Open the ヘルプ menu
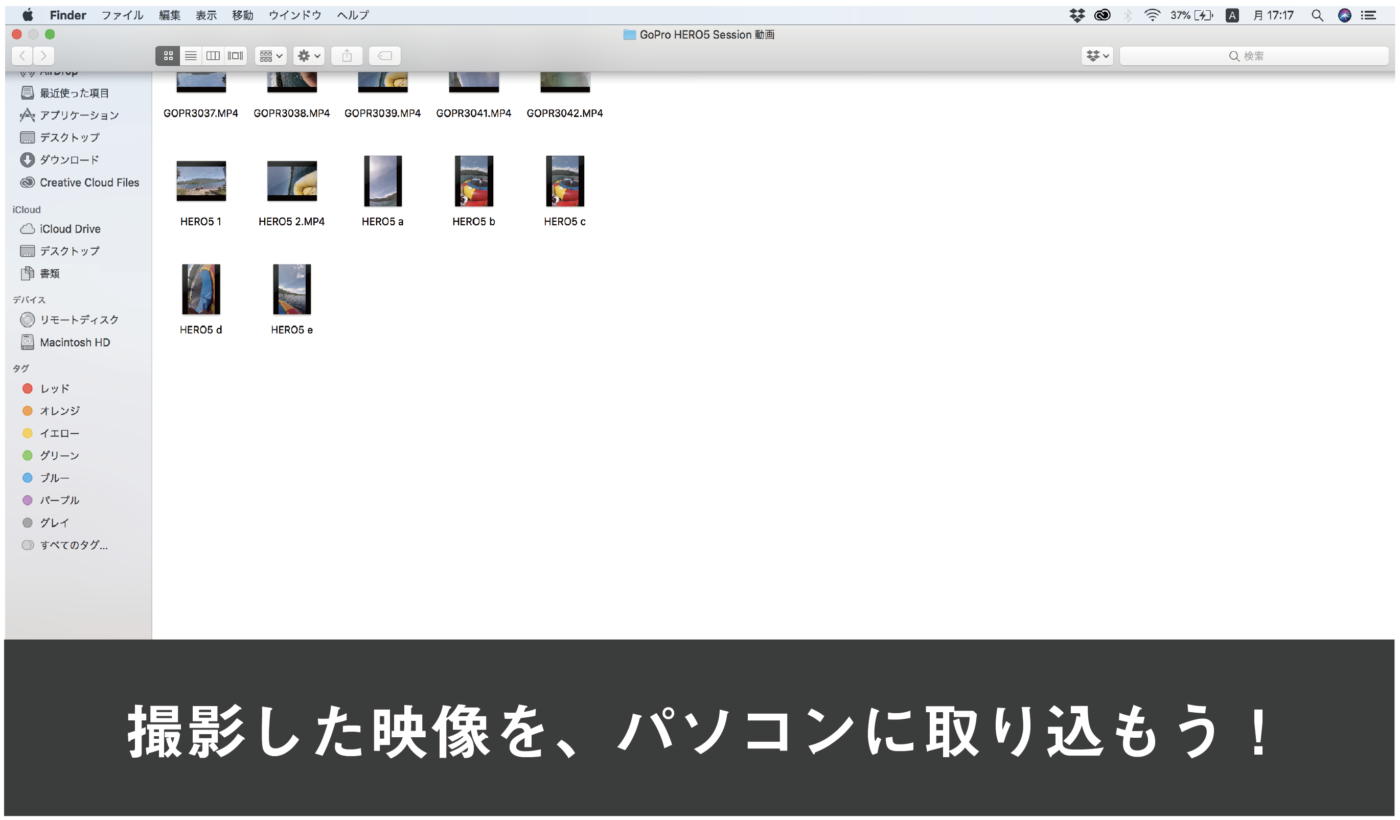This screenshot has height=820, width=1400. pos(353,15)
